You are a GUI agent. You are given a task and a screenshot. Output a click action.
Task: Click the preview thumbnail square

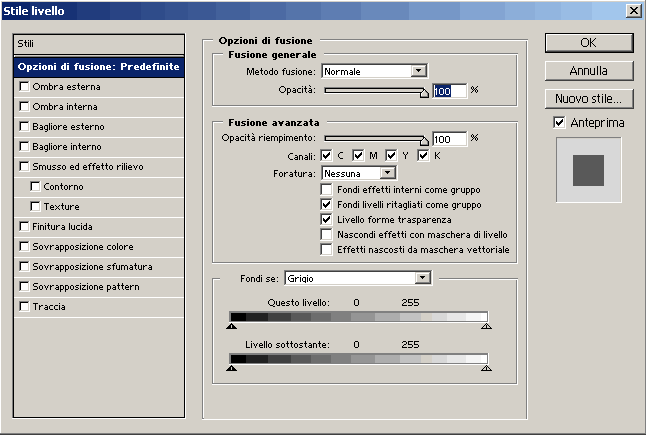[x=588, y=170]
